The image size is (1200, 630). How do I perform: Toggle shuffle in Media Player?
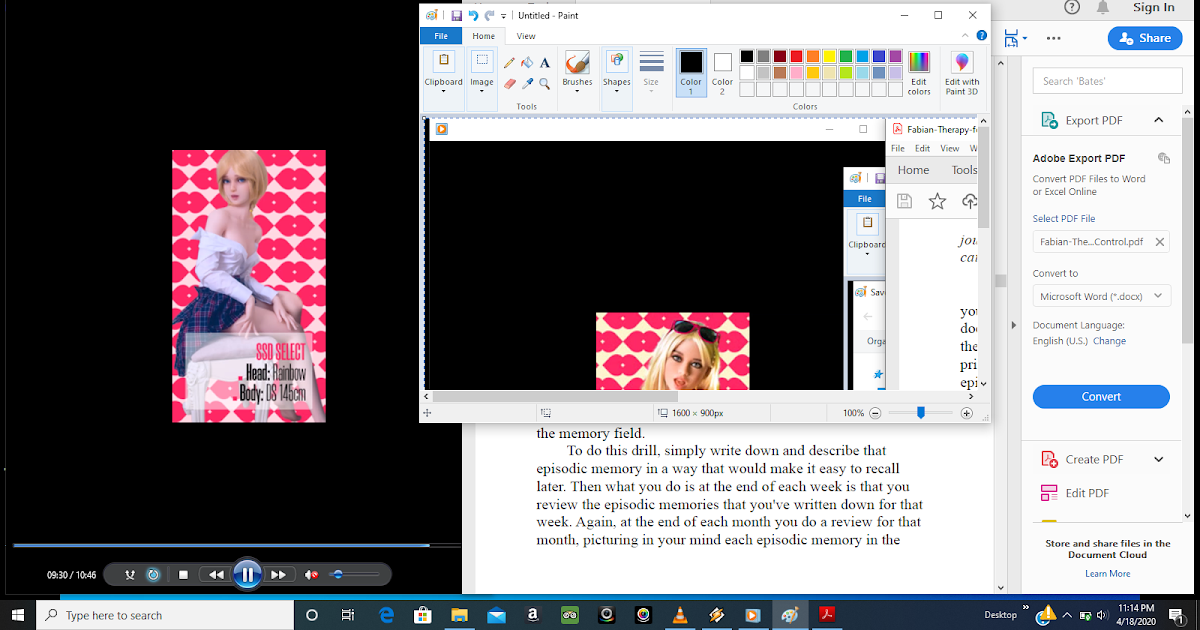pos(130,575)
